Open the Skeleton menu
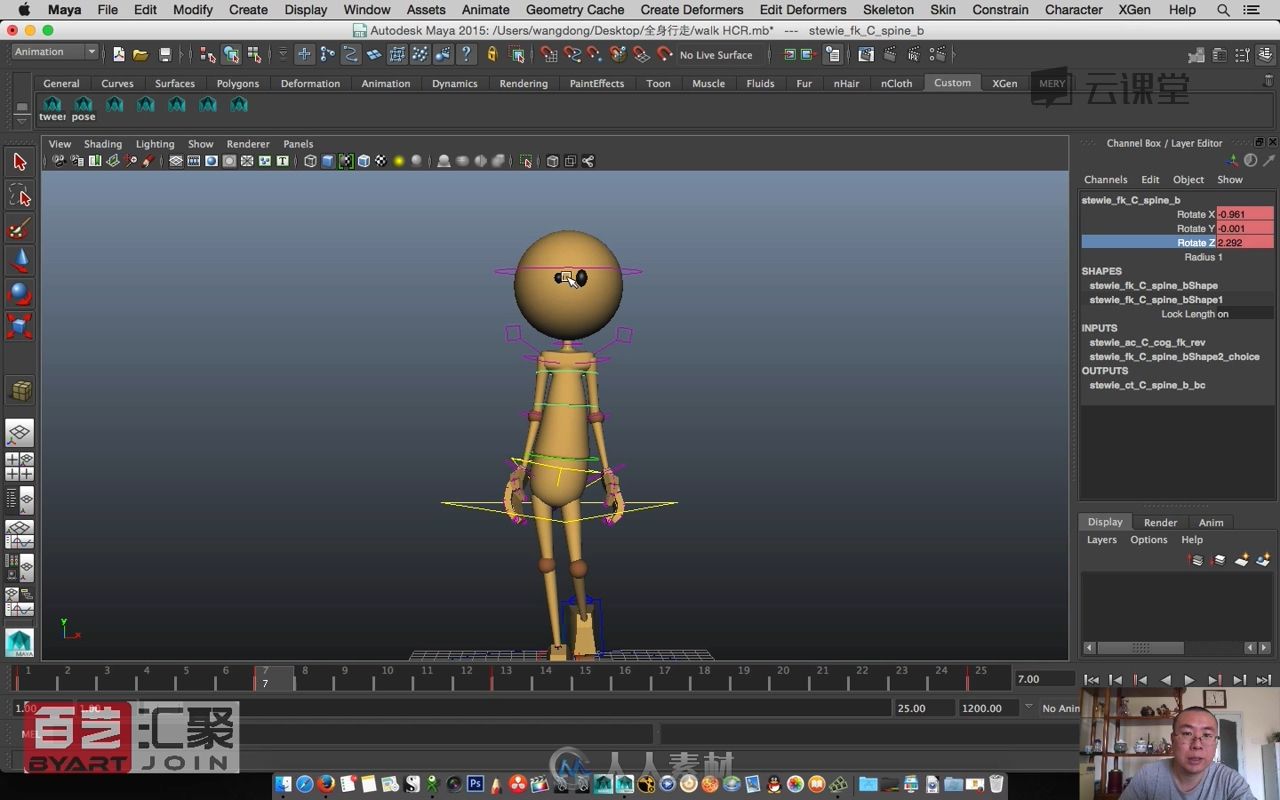1280x800 pixels. point(888,9)
